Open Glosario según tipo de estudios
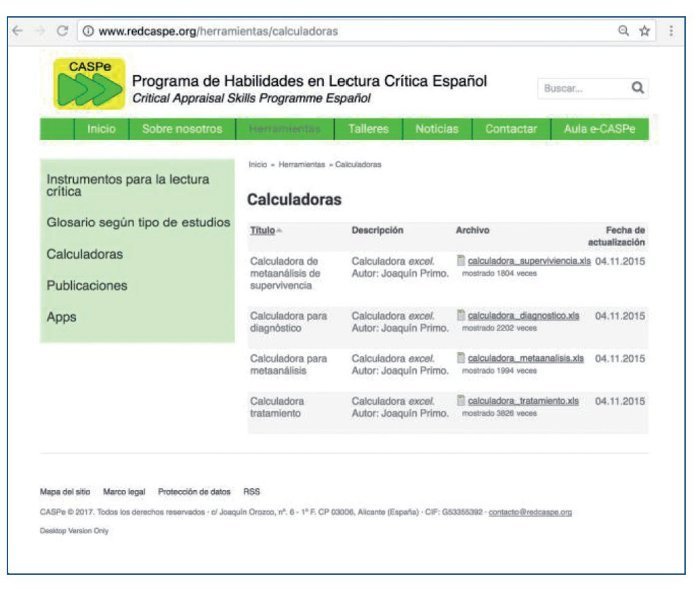The height and width of the screenshot is (589, 700). coord(138,222)
